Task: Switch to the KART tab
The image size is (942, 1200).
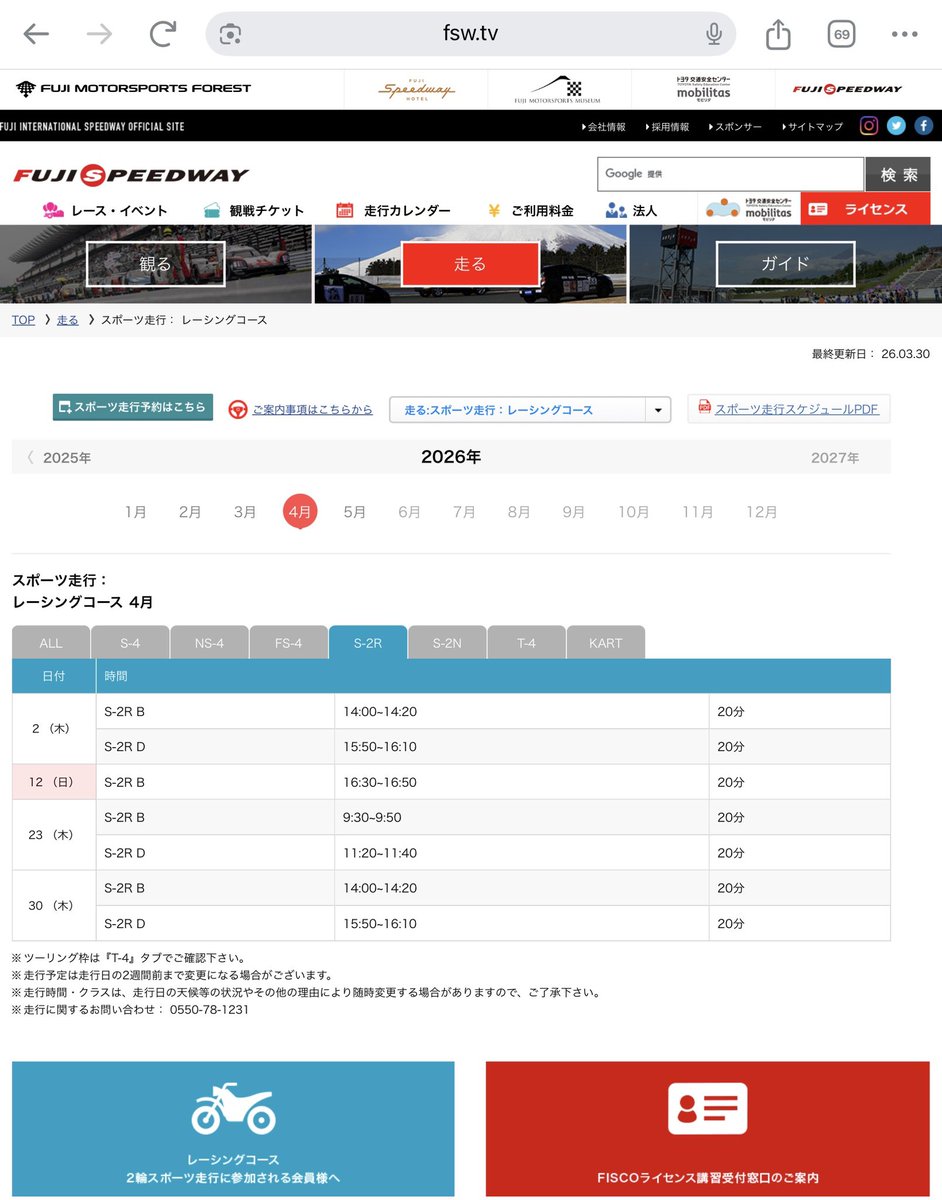Action: (606, 643)
